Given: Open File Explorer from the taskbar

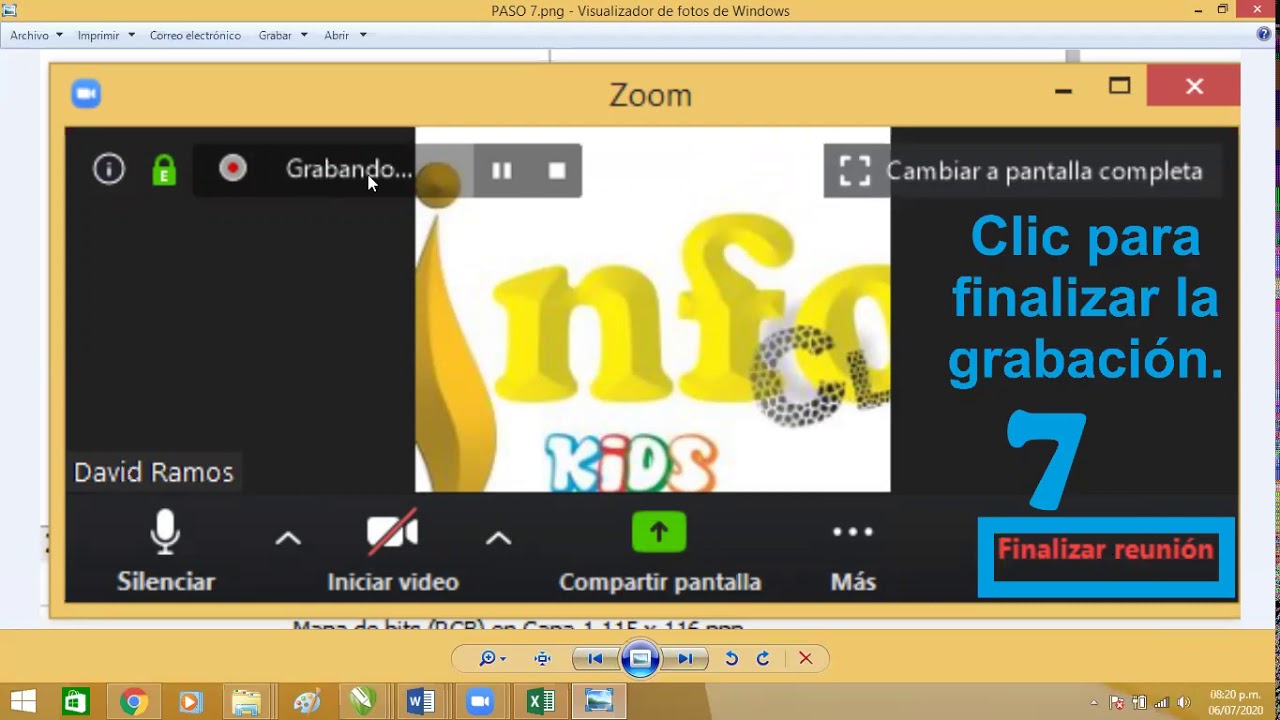Looking at the screenshot, I should [x=246, y=702].
